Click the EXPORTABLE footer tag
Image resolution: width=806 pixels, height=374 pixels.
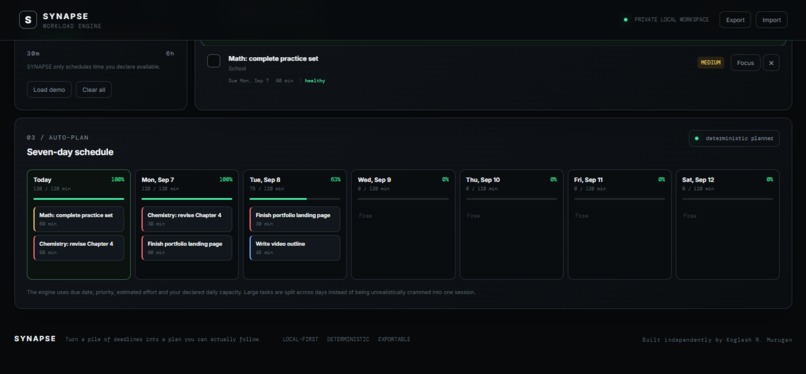394,339
